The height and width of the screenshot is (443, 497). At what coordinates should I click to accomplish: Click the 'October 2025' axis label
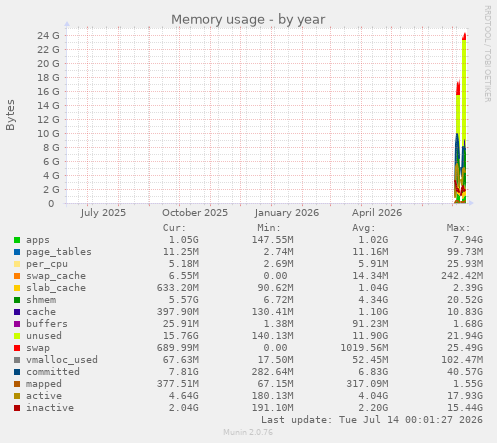point(195,213)
